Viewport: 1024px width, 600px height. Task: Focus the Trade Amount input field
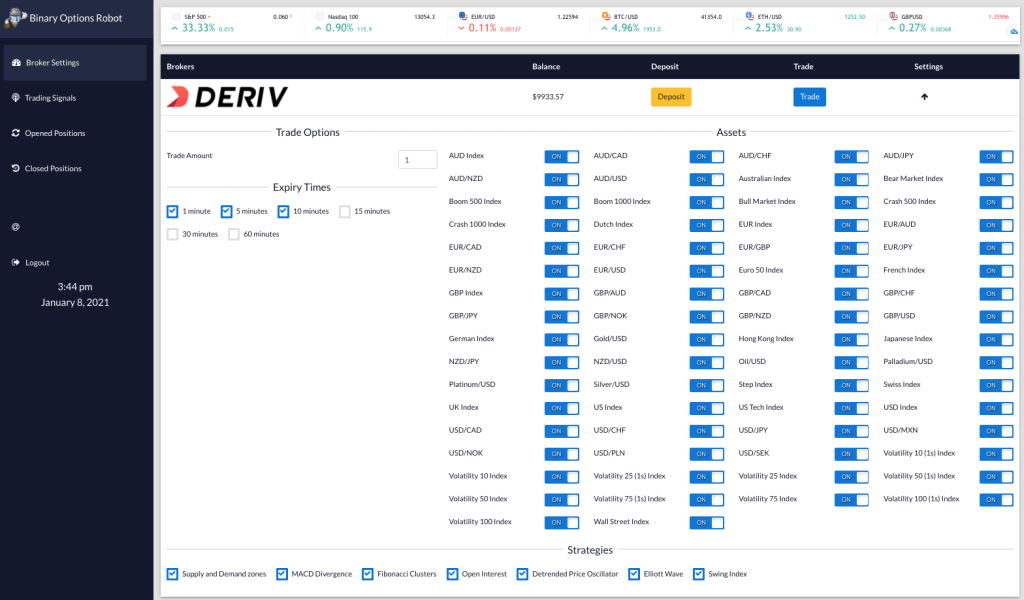pos(417,159)
